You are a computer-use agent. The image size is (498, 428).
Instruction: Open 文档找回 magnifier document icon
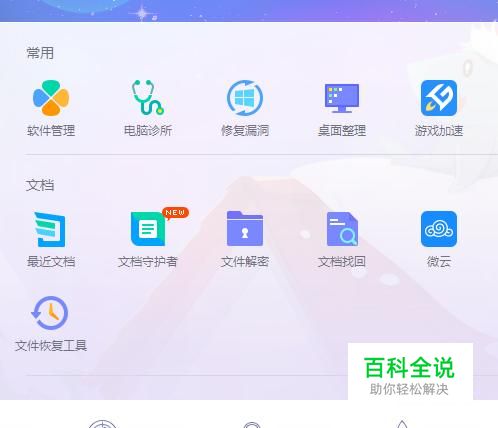click(342, 229)
